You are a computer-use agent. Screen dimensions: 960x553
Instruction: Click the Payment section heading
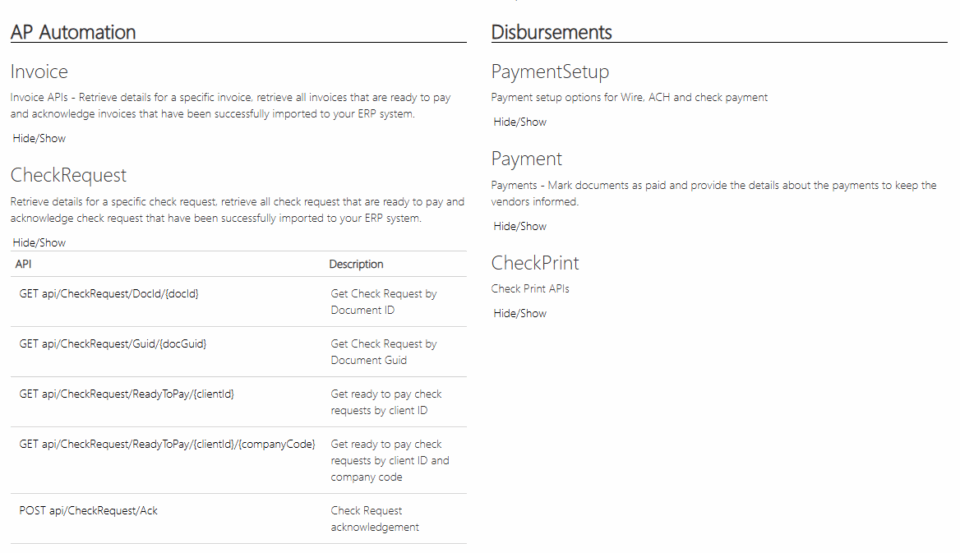tap(526, 160)
